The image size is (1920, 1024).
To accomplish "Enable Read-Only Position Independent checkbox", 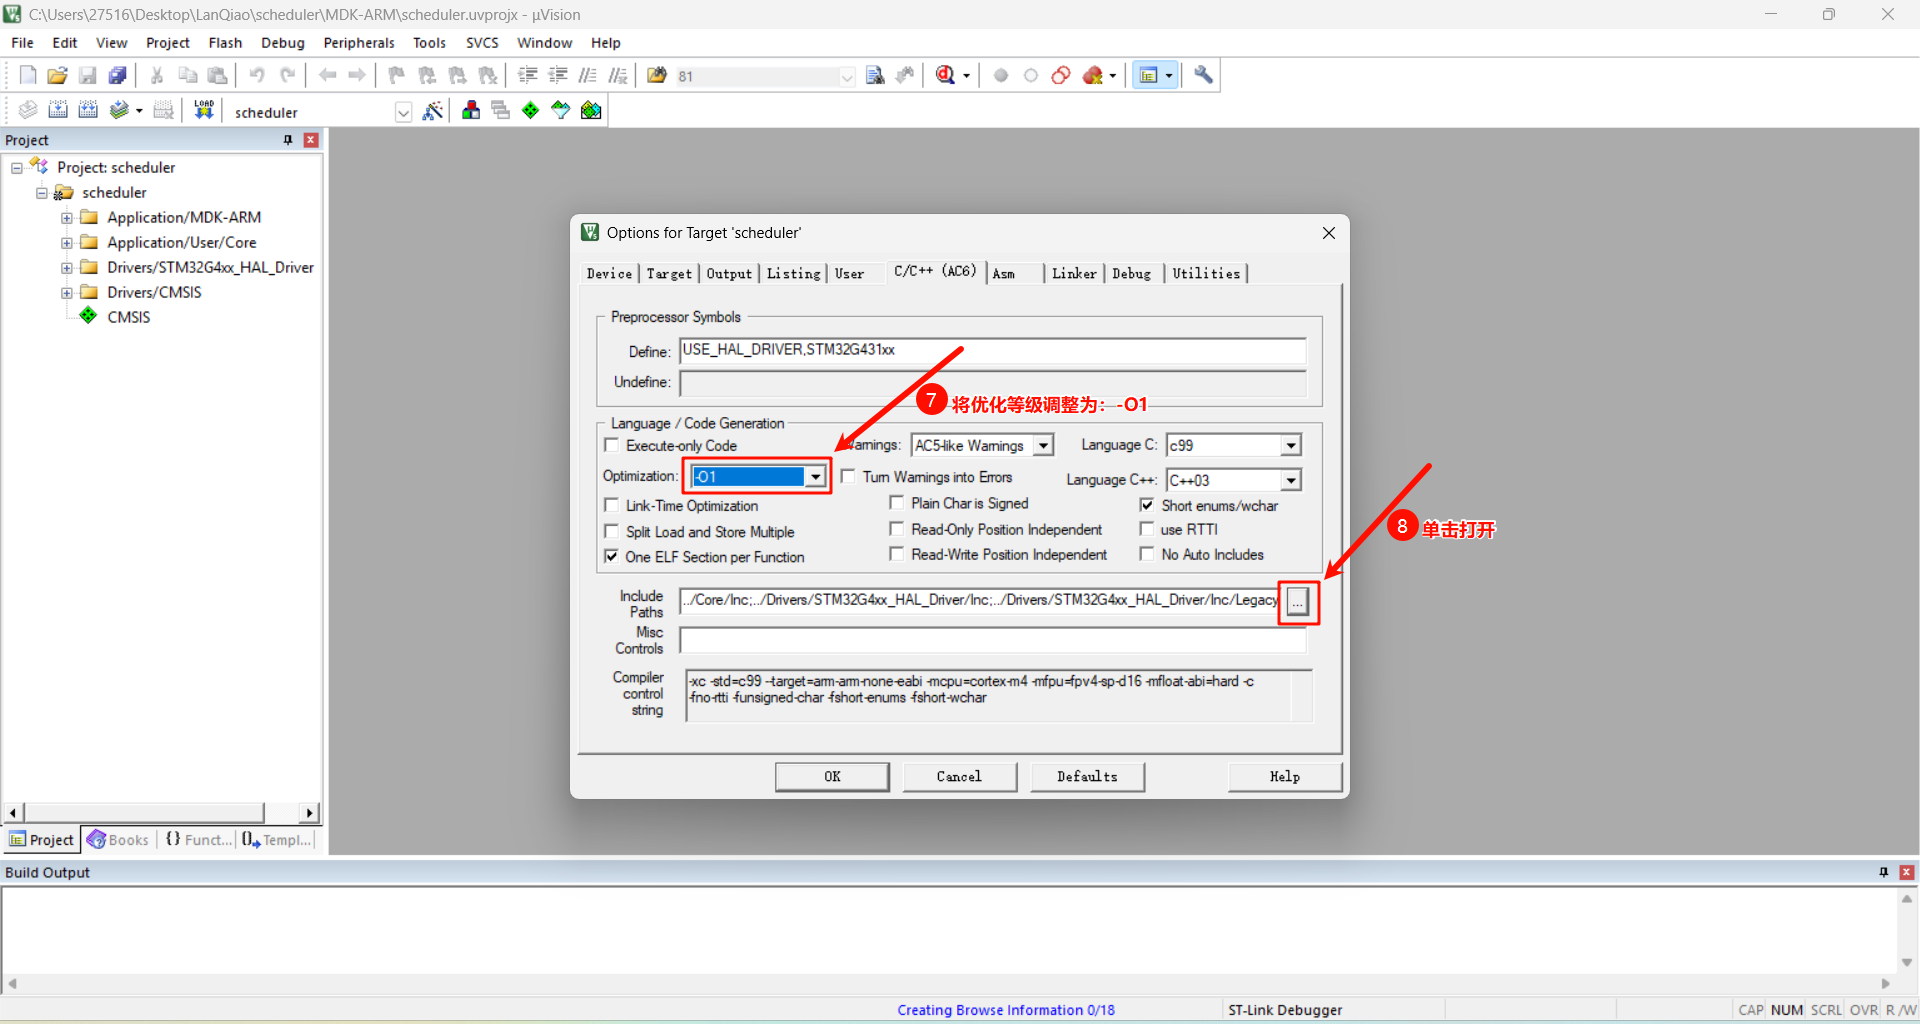I will 897,529.
